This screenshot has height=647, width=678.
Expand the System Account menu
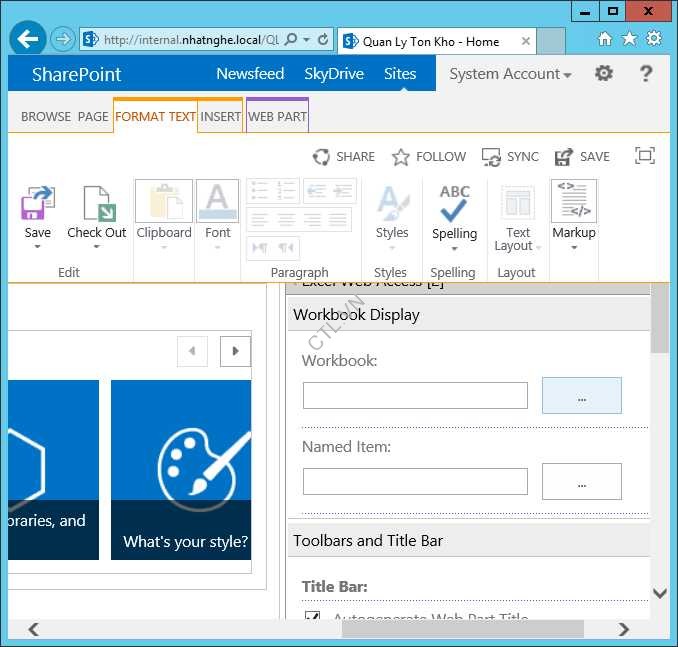pos(510,74)
